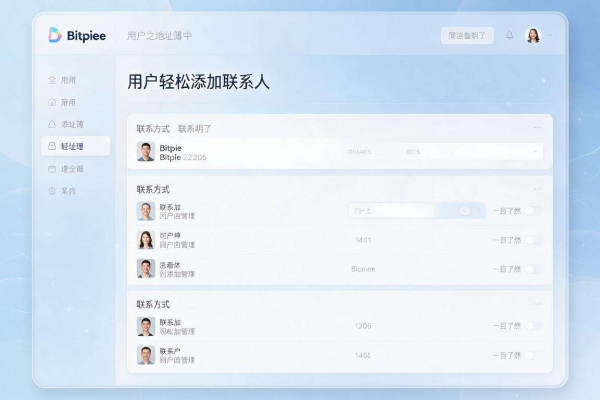
Task: Open the sidebar item with the person icon
Action: (x=52, y=80)
